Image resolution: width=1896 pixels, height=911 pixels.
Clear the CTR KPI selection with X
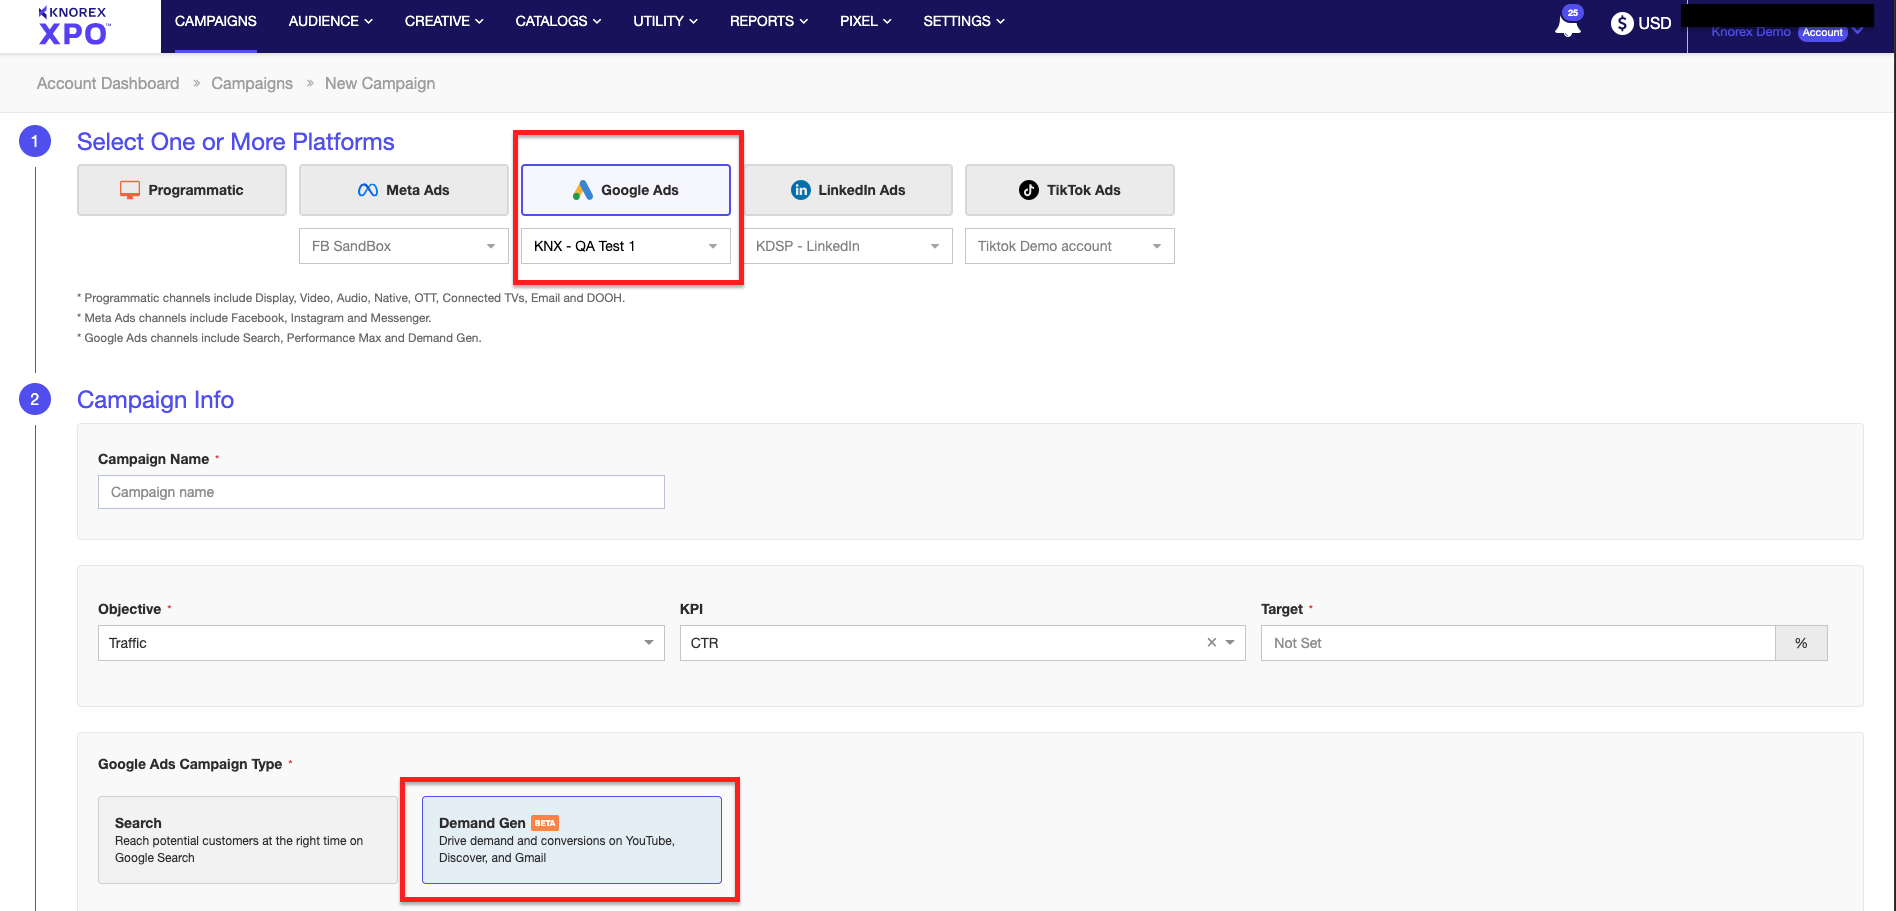pos(1211,643)
